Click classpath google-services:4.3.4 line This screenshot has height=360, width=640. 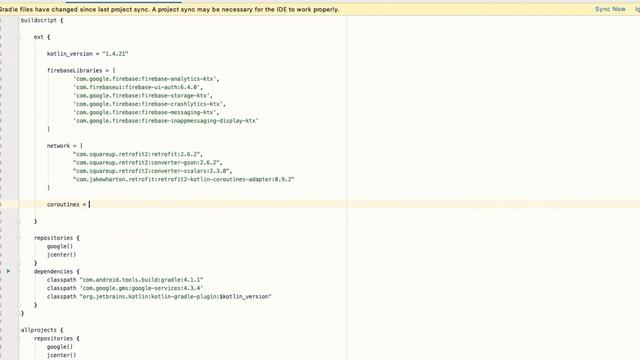click(125, 288)
